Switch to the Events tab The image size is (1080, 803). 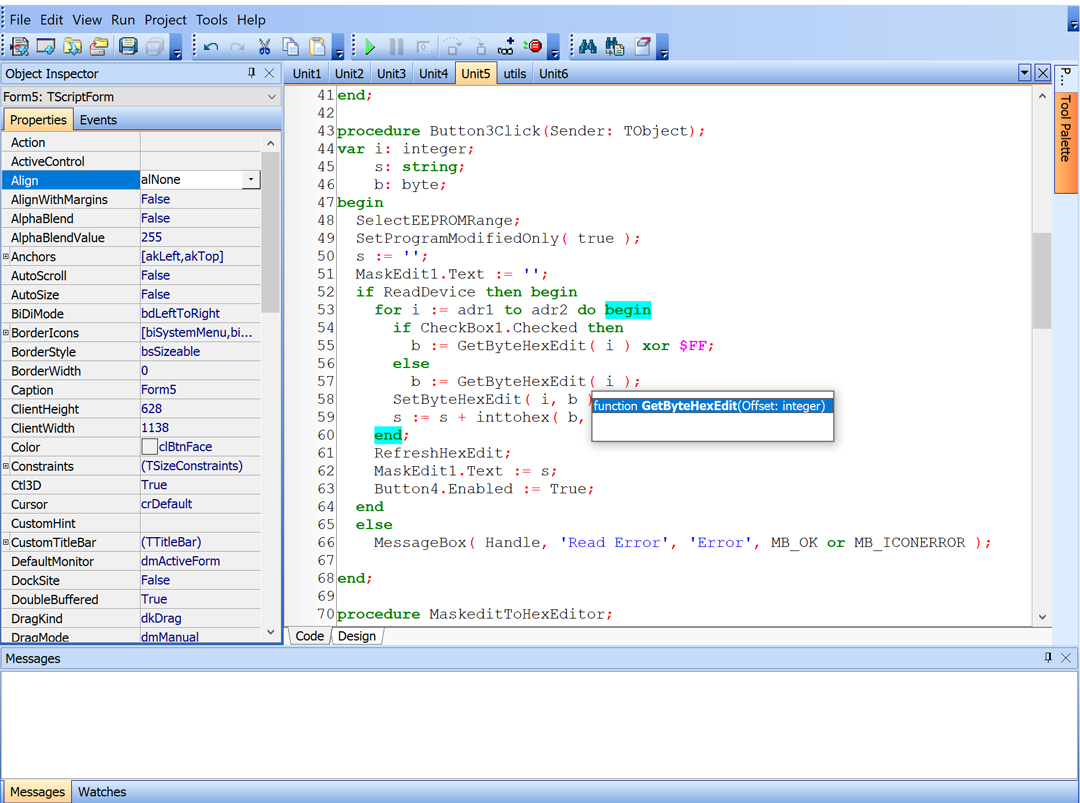point(98,120)
